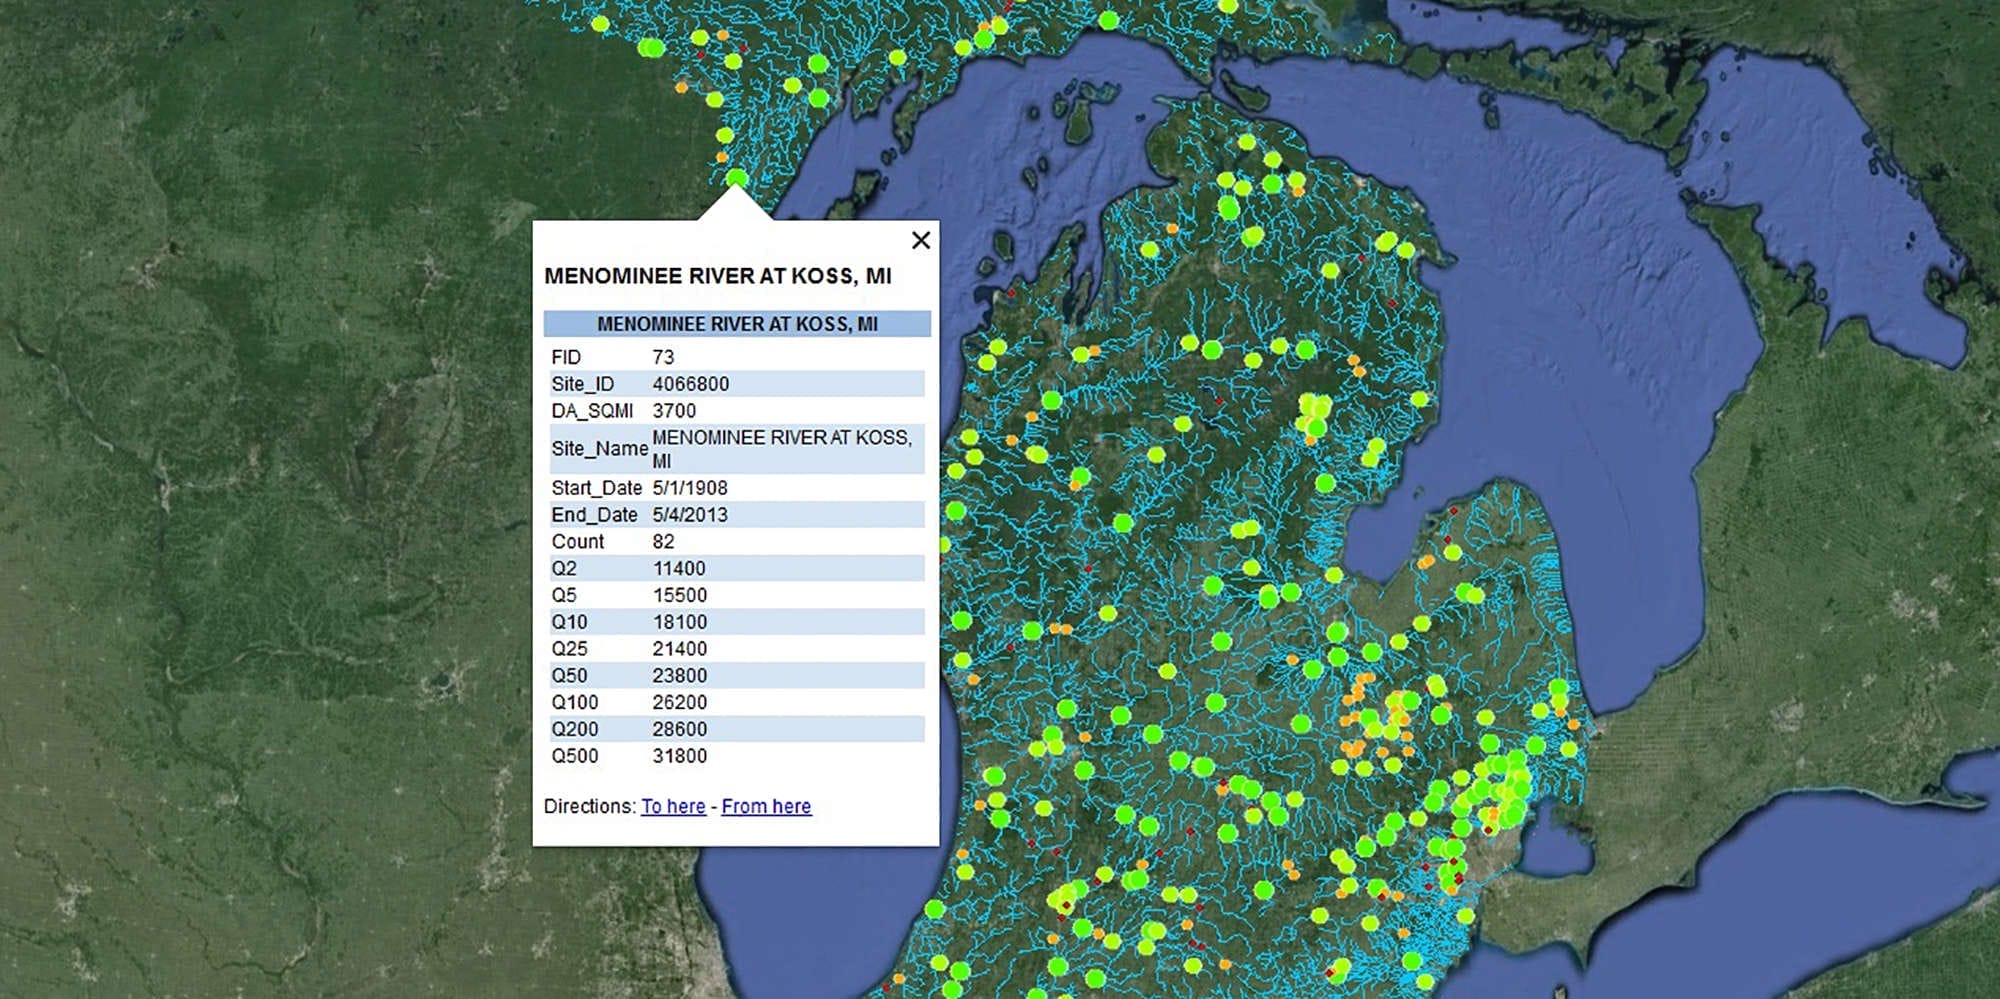Select the Q10 value 18100
Viewport: 2000px width, 999px height.
pos(680,622)
